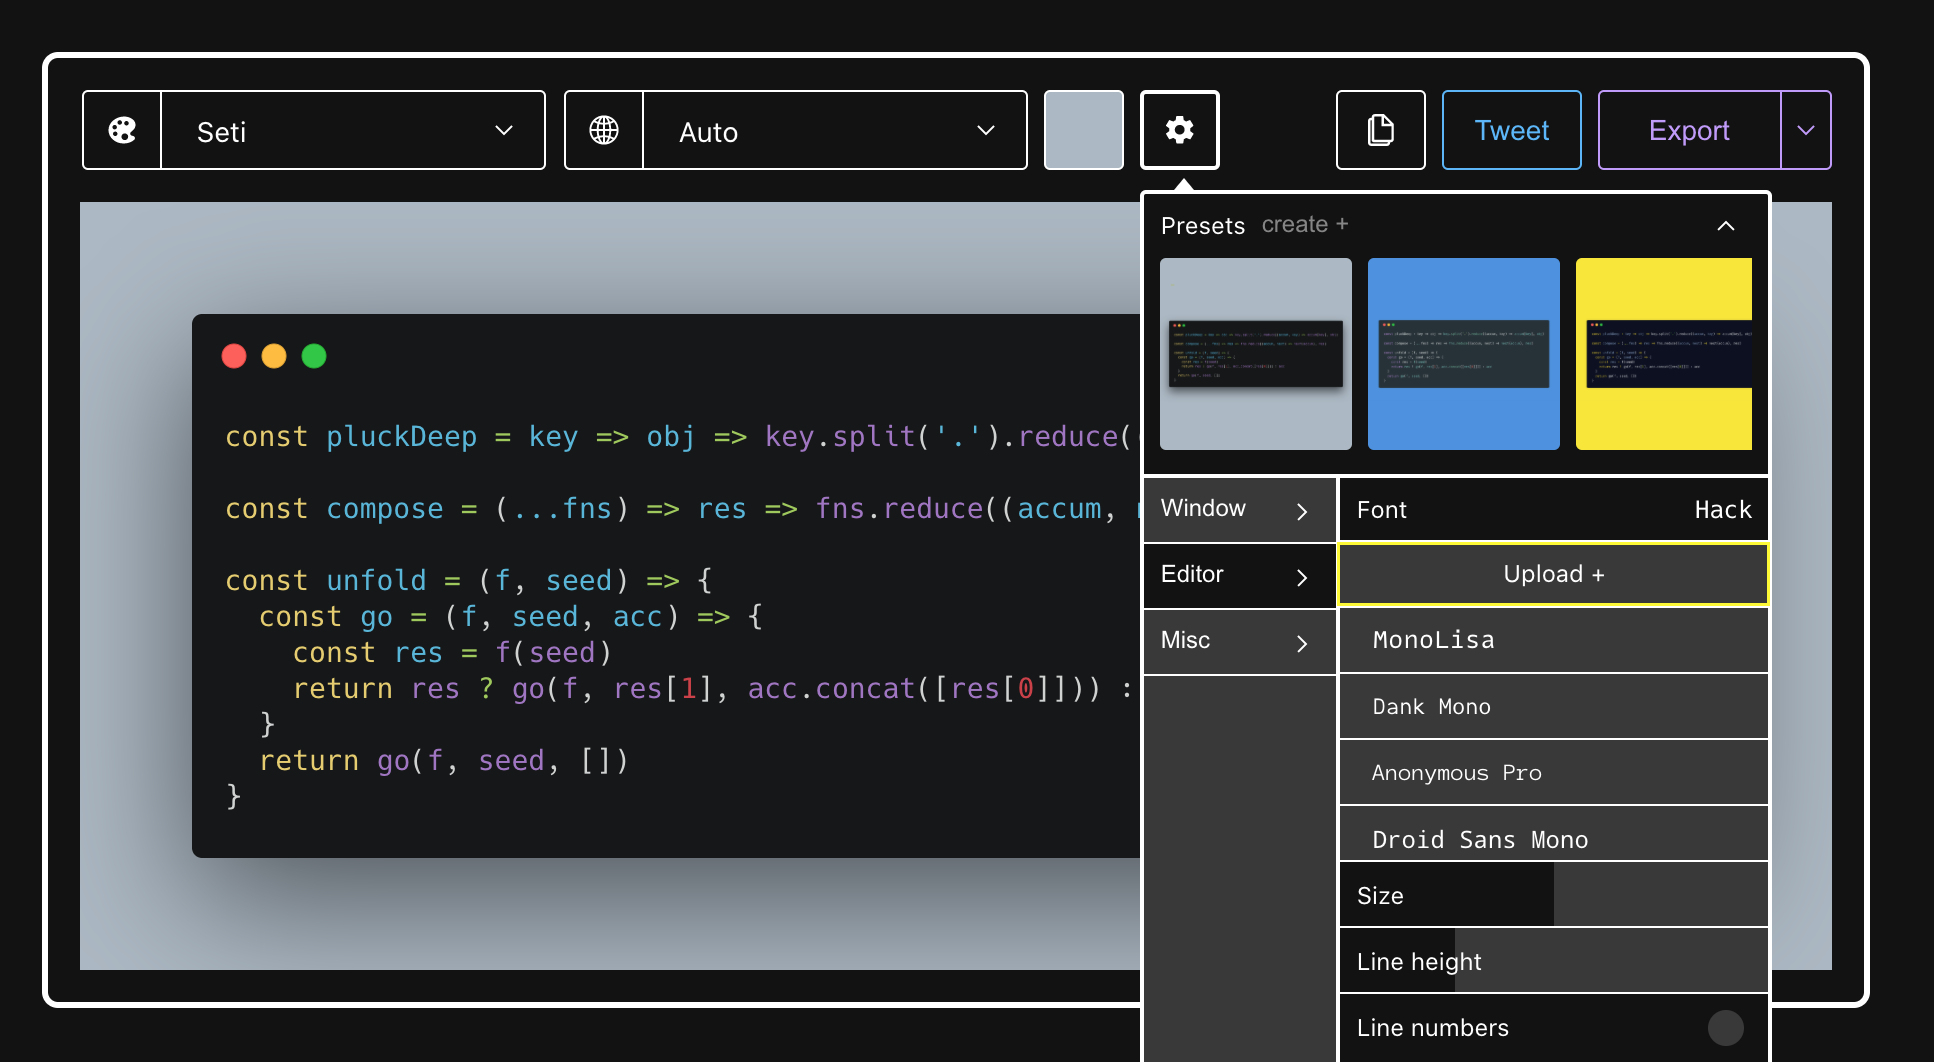1934x1062 pixels.
Task: Click the green dot in code window
Action: point(314,355)
